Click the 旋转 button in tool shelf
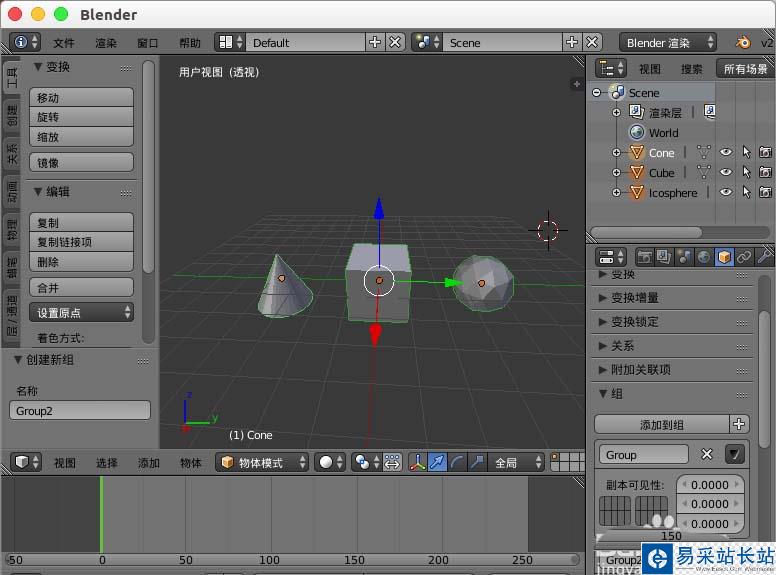The image size is (776, 575). coord(82,117)
